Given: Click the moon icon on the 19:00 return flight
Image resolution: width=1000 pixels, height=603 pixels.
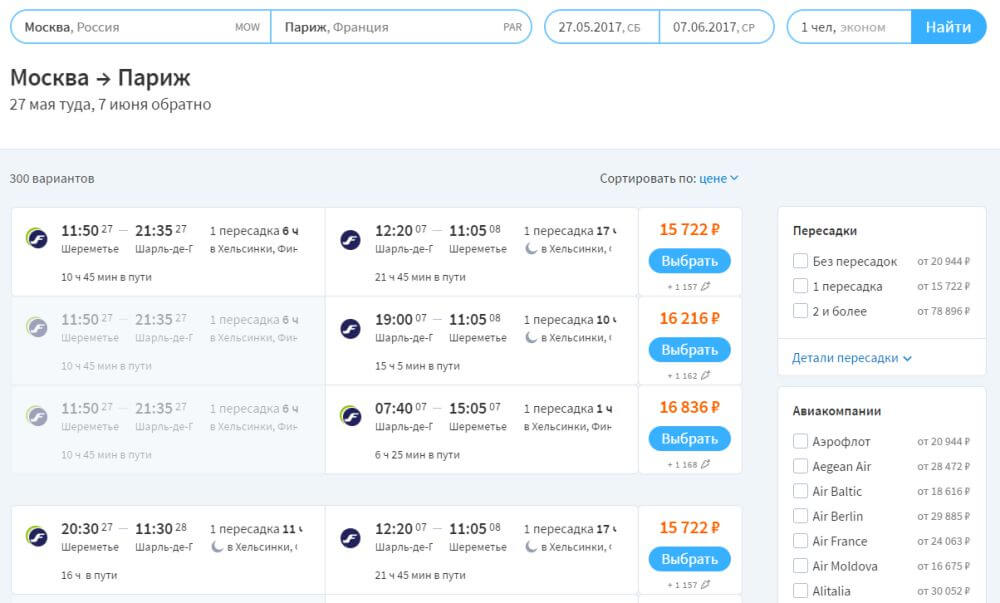Looking at the screenshot, I should [531, 337].
